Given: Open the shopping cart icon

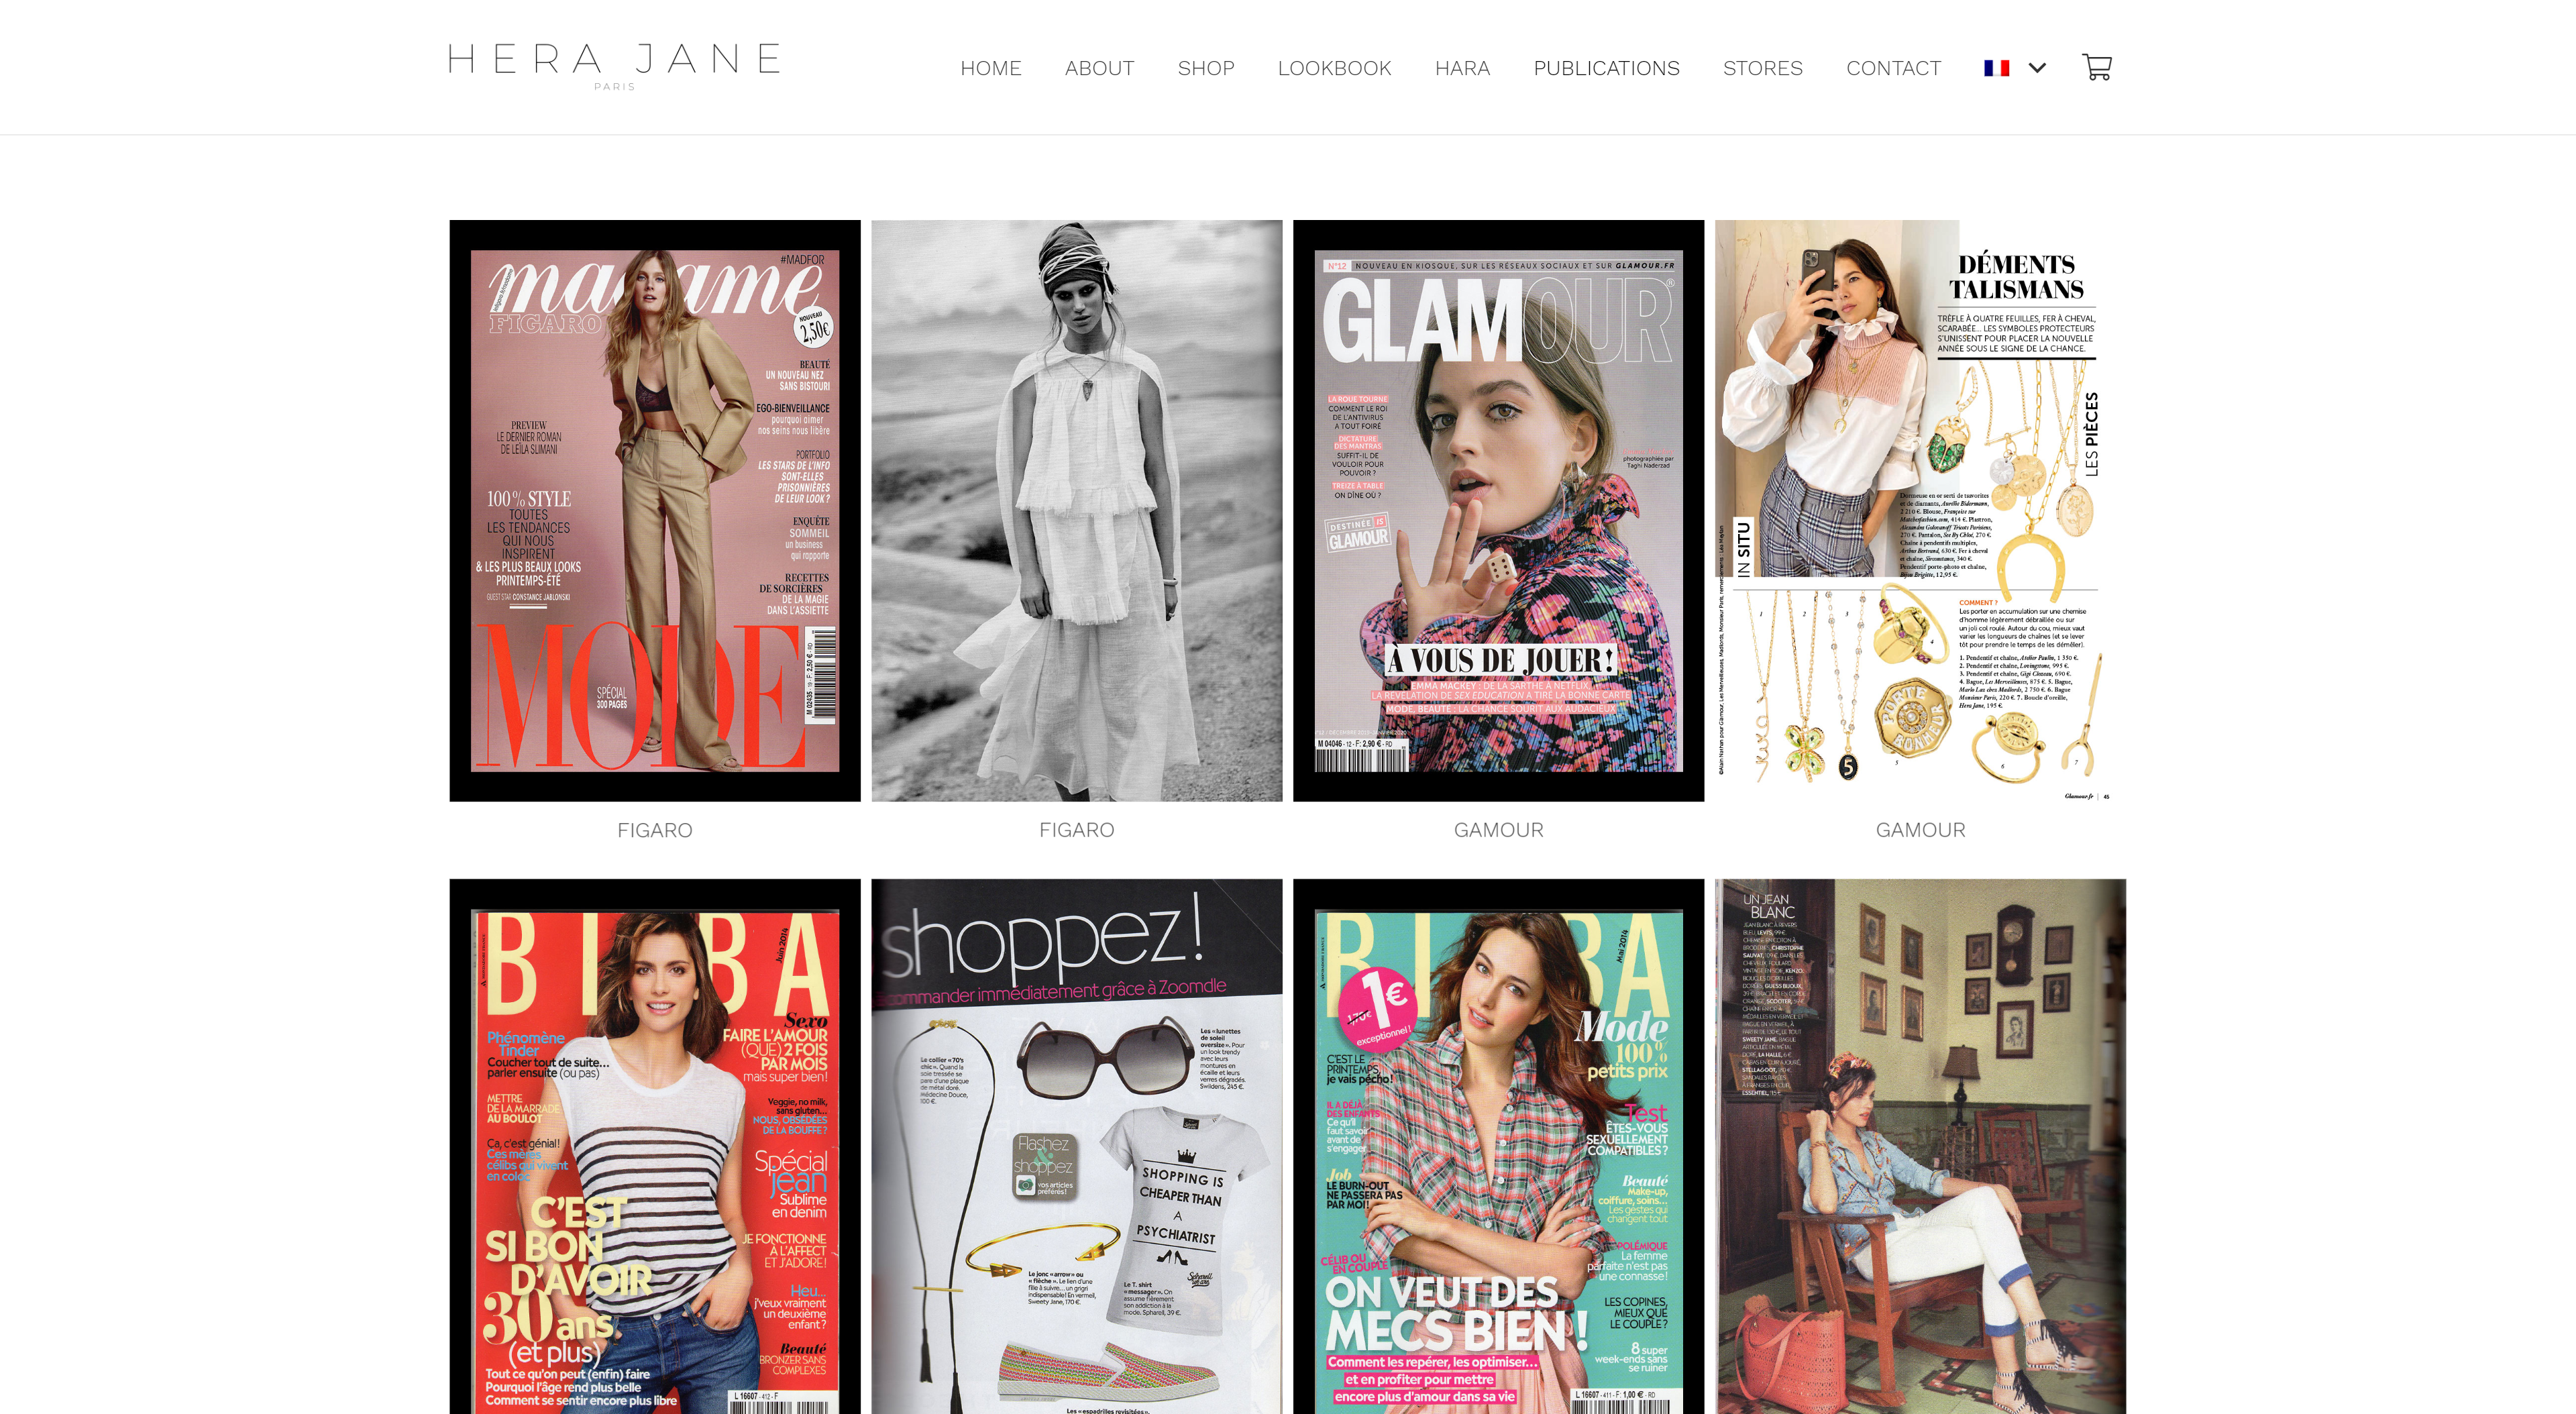Looking at the screenshot, I should 2096,67.
